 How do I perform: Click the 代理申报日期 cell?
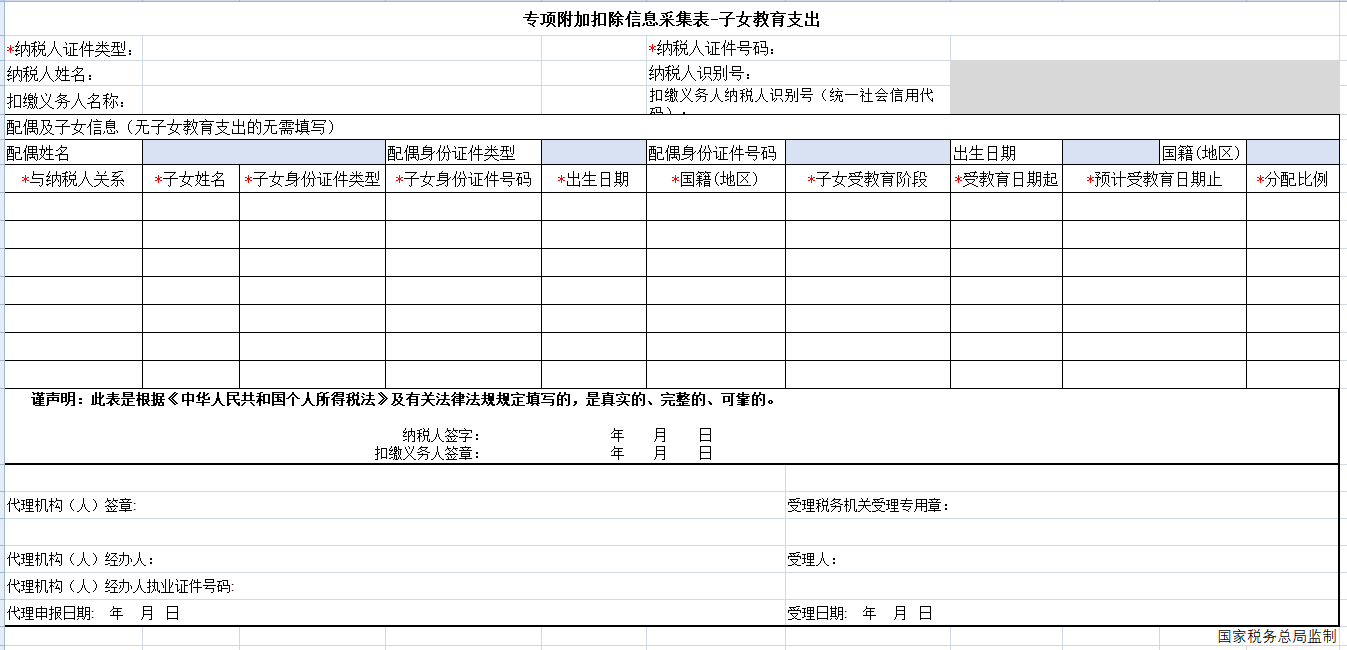(395, 613)
